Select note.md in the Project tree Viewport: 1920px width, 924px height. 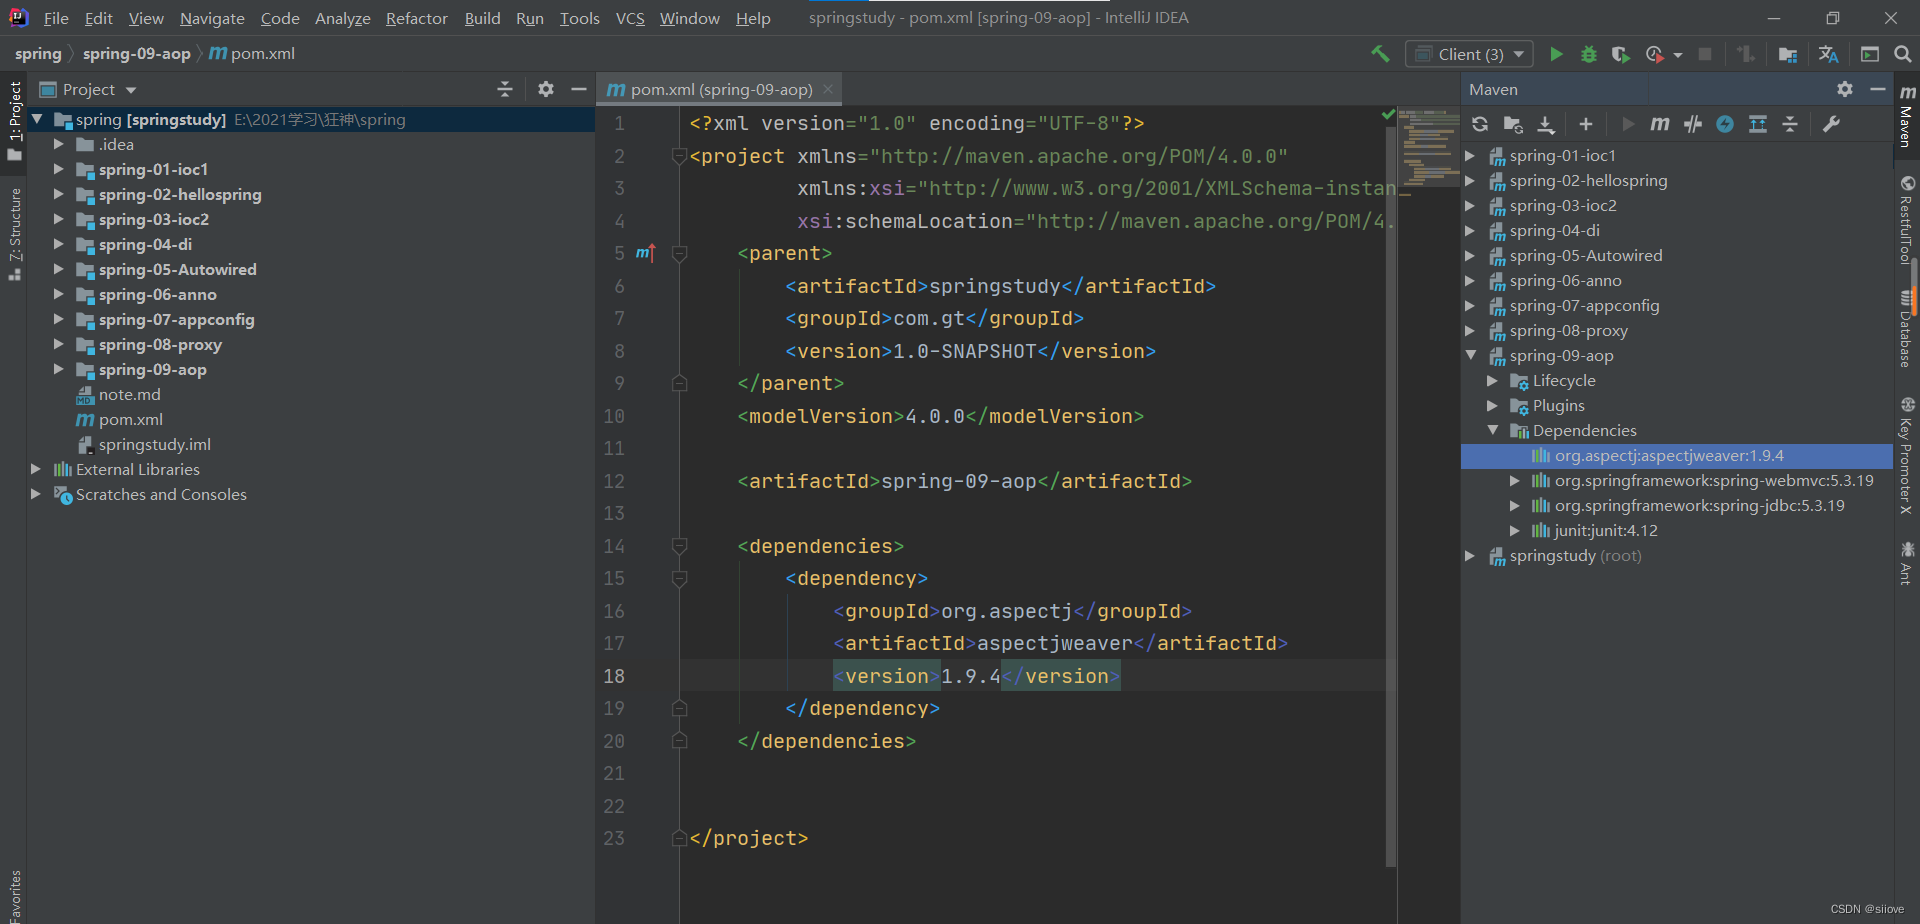pyautogui.click(x=129, y=394)
